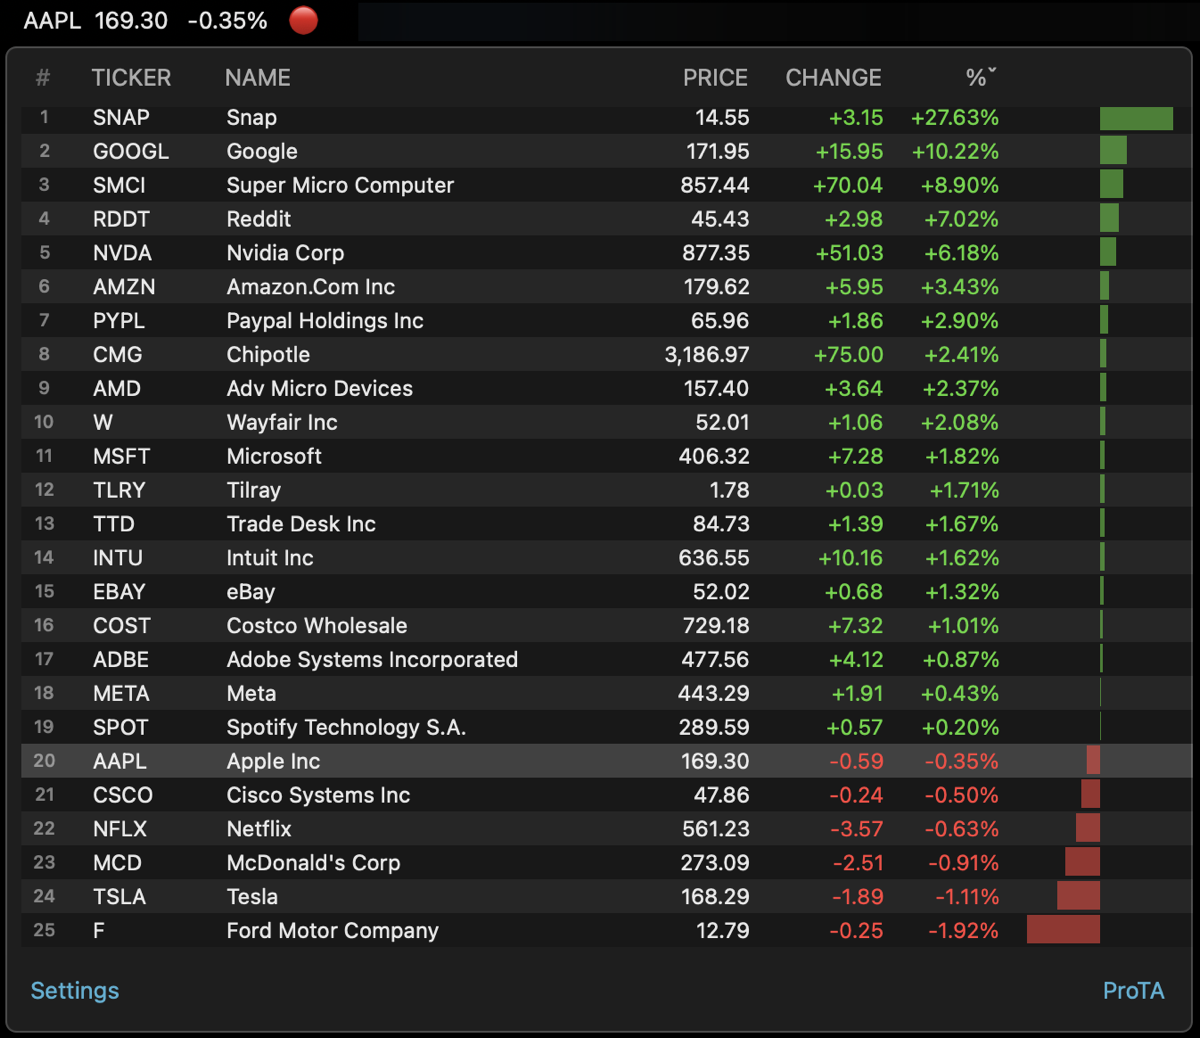Click the AAPL menu bar ticker
This screenshot has height=1038, width=1200.
coord(145,21)
